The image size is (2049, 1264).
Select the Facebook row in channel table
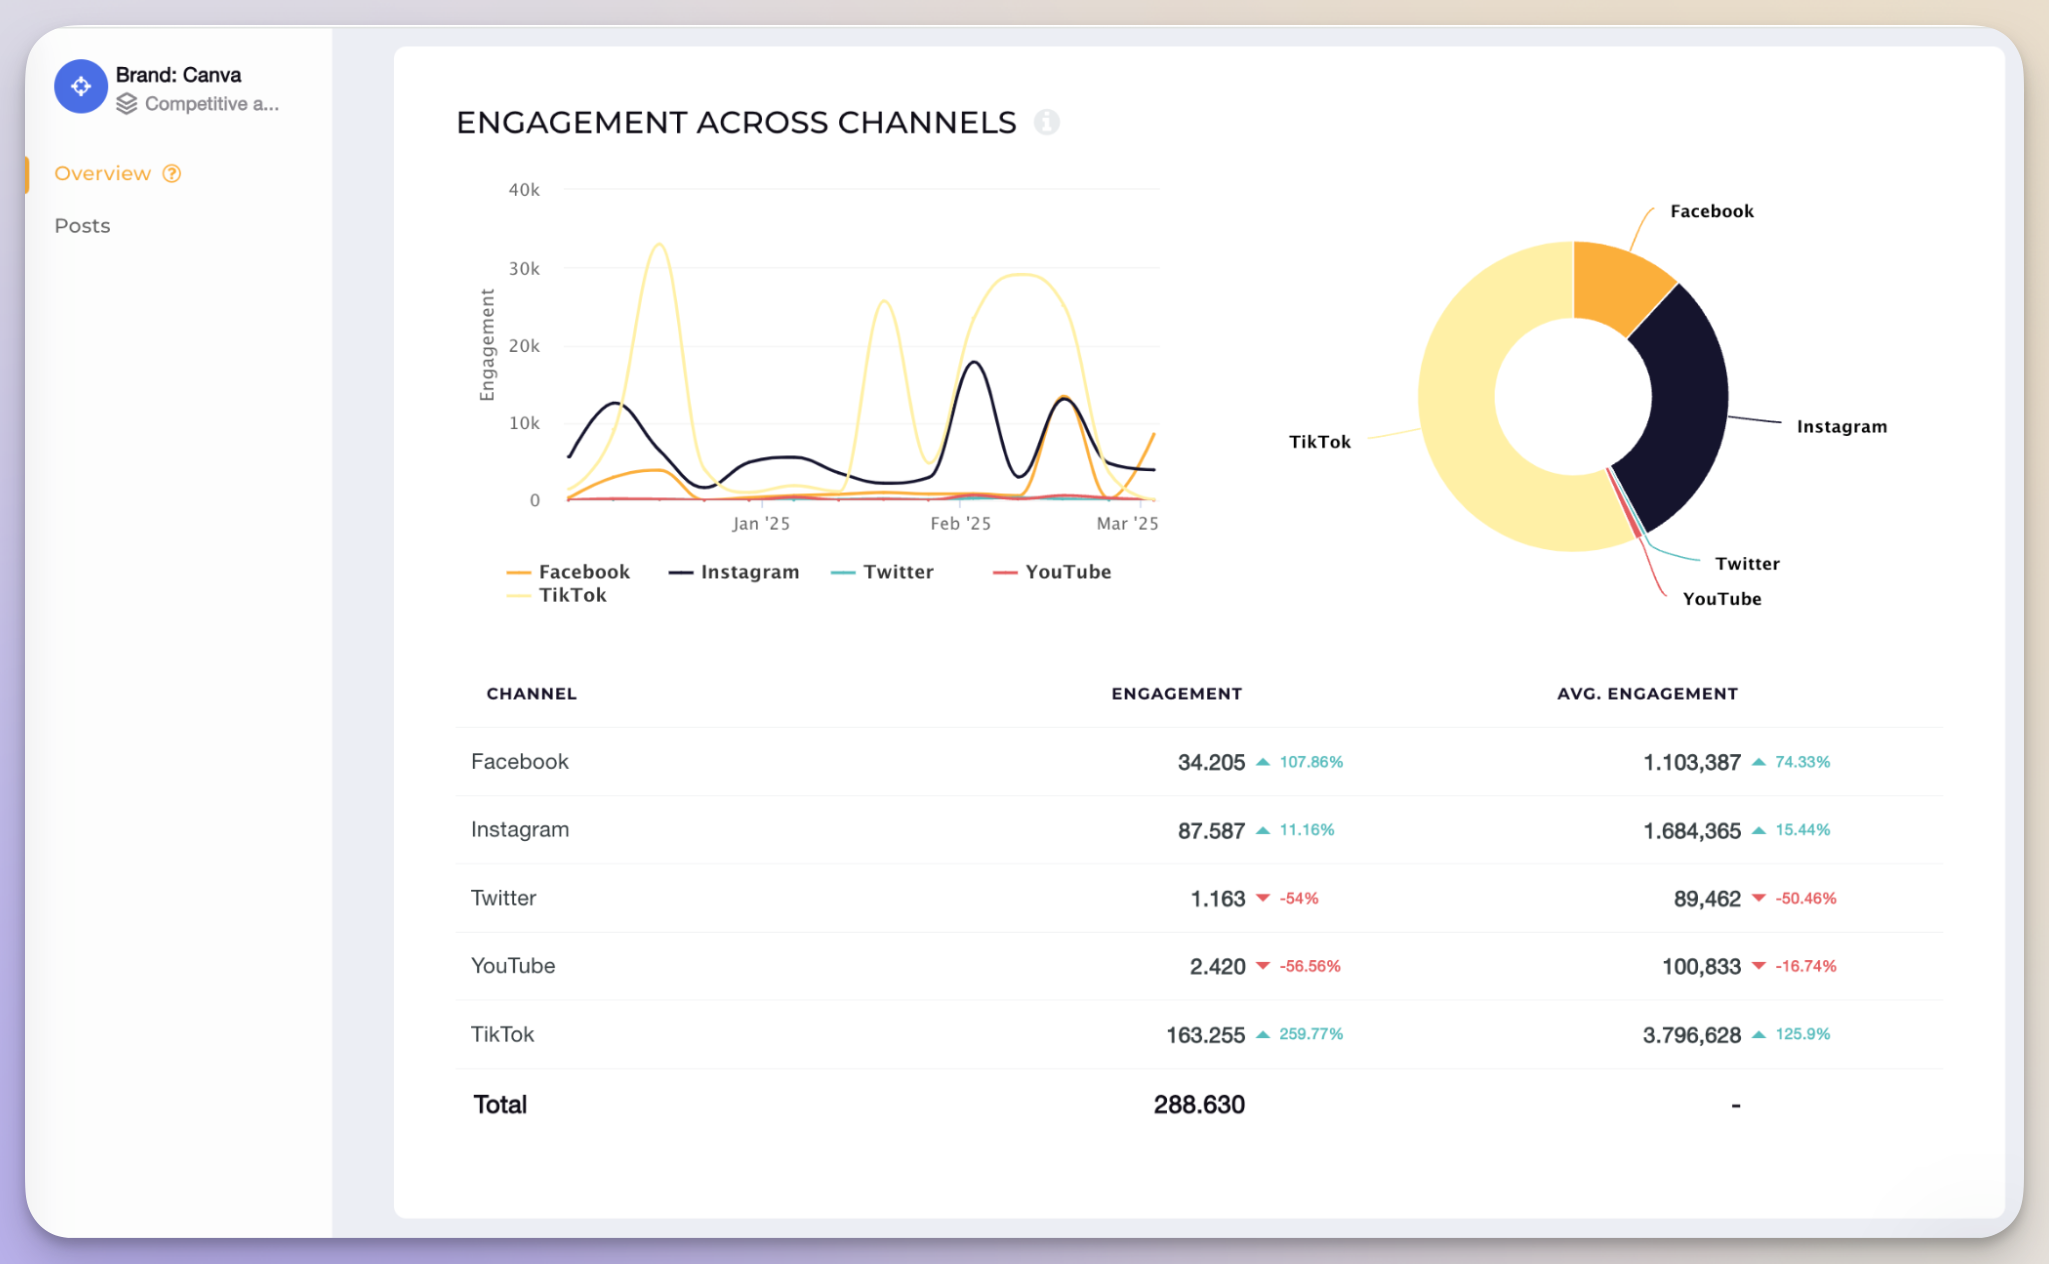1199,762
